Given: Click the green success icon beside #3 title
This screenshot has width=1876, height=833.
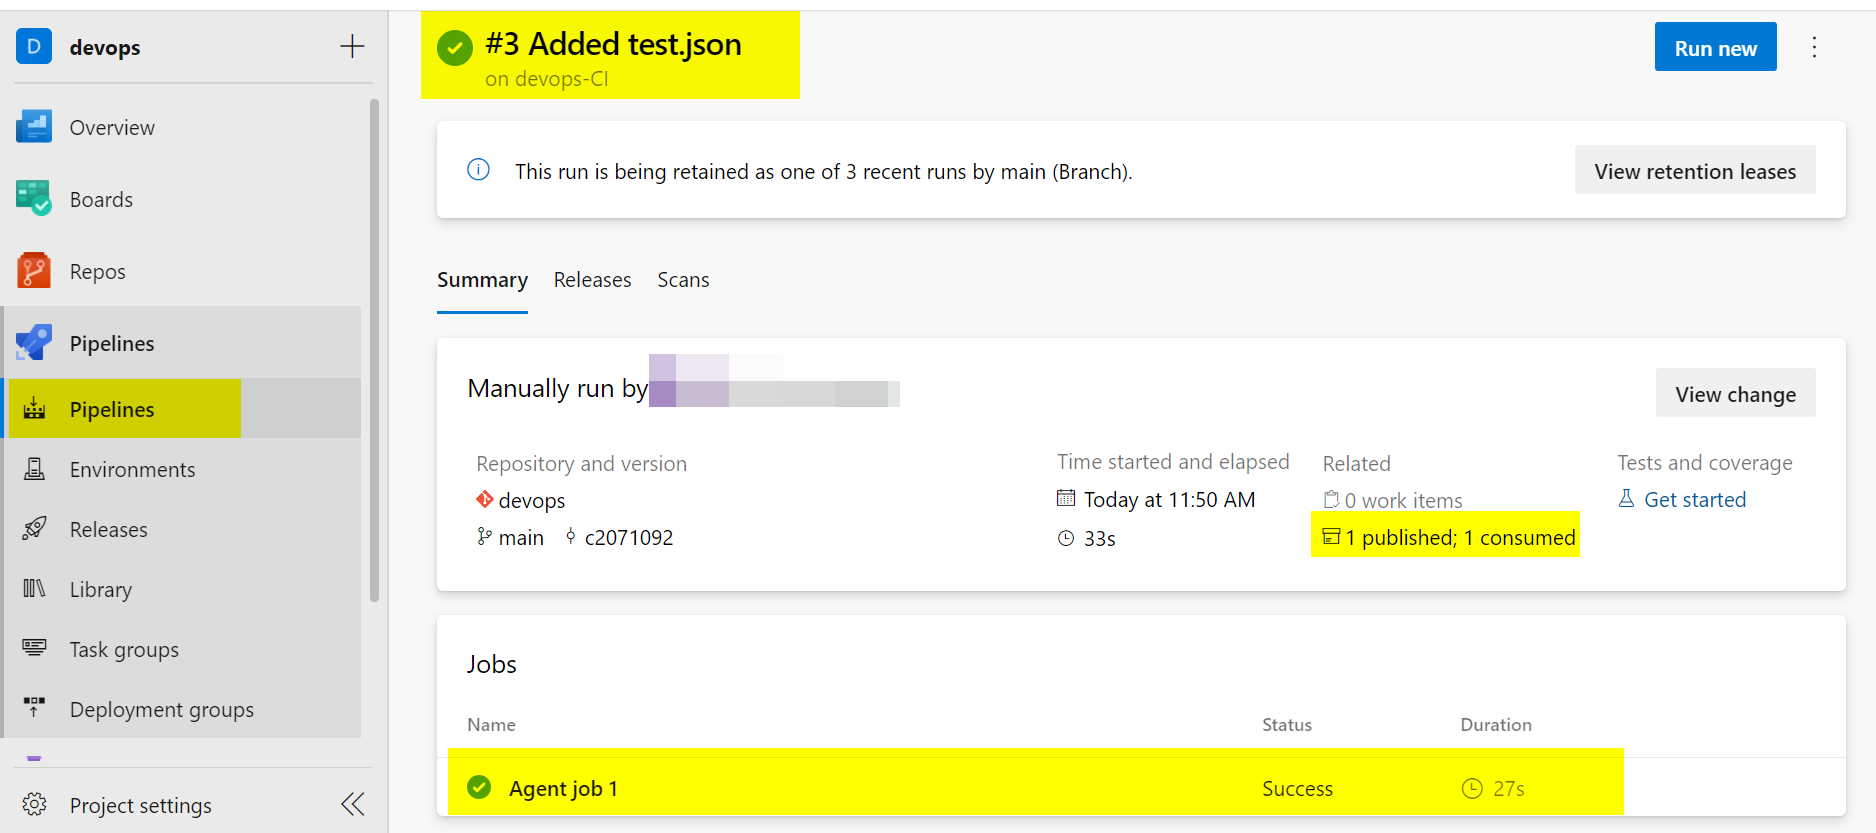Looking at the screenshot, I should tap(455, 47).
